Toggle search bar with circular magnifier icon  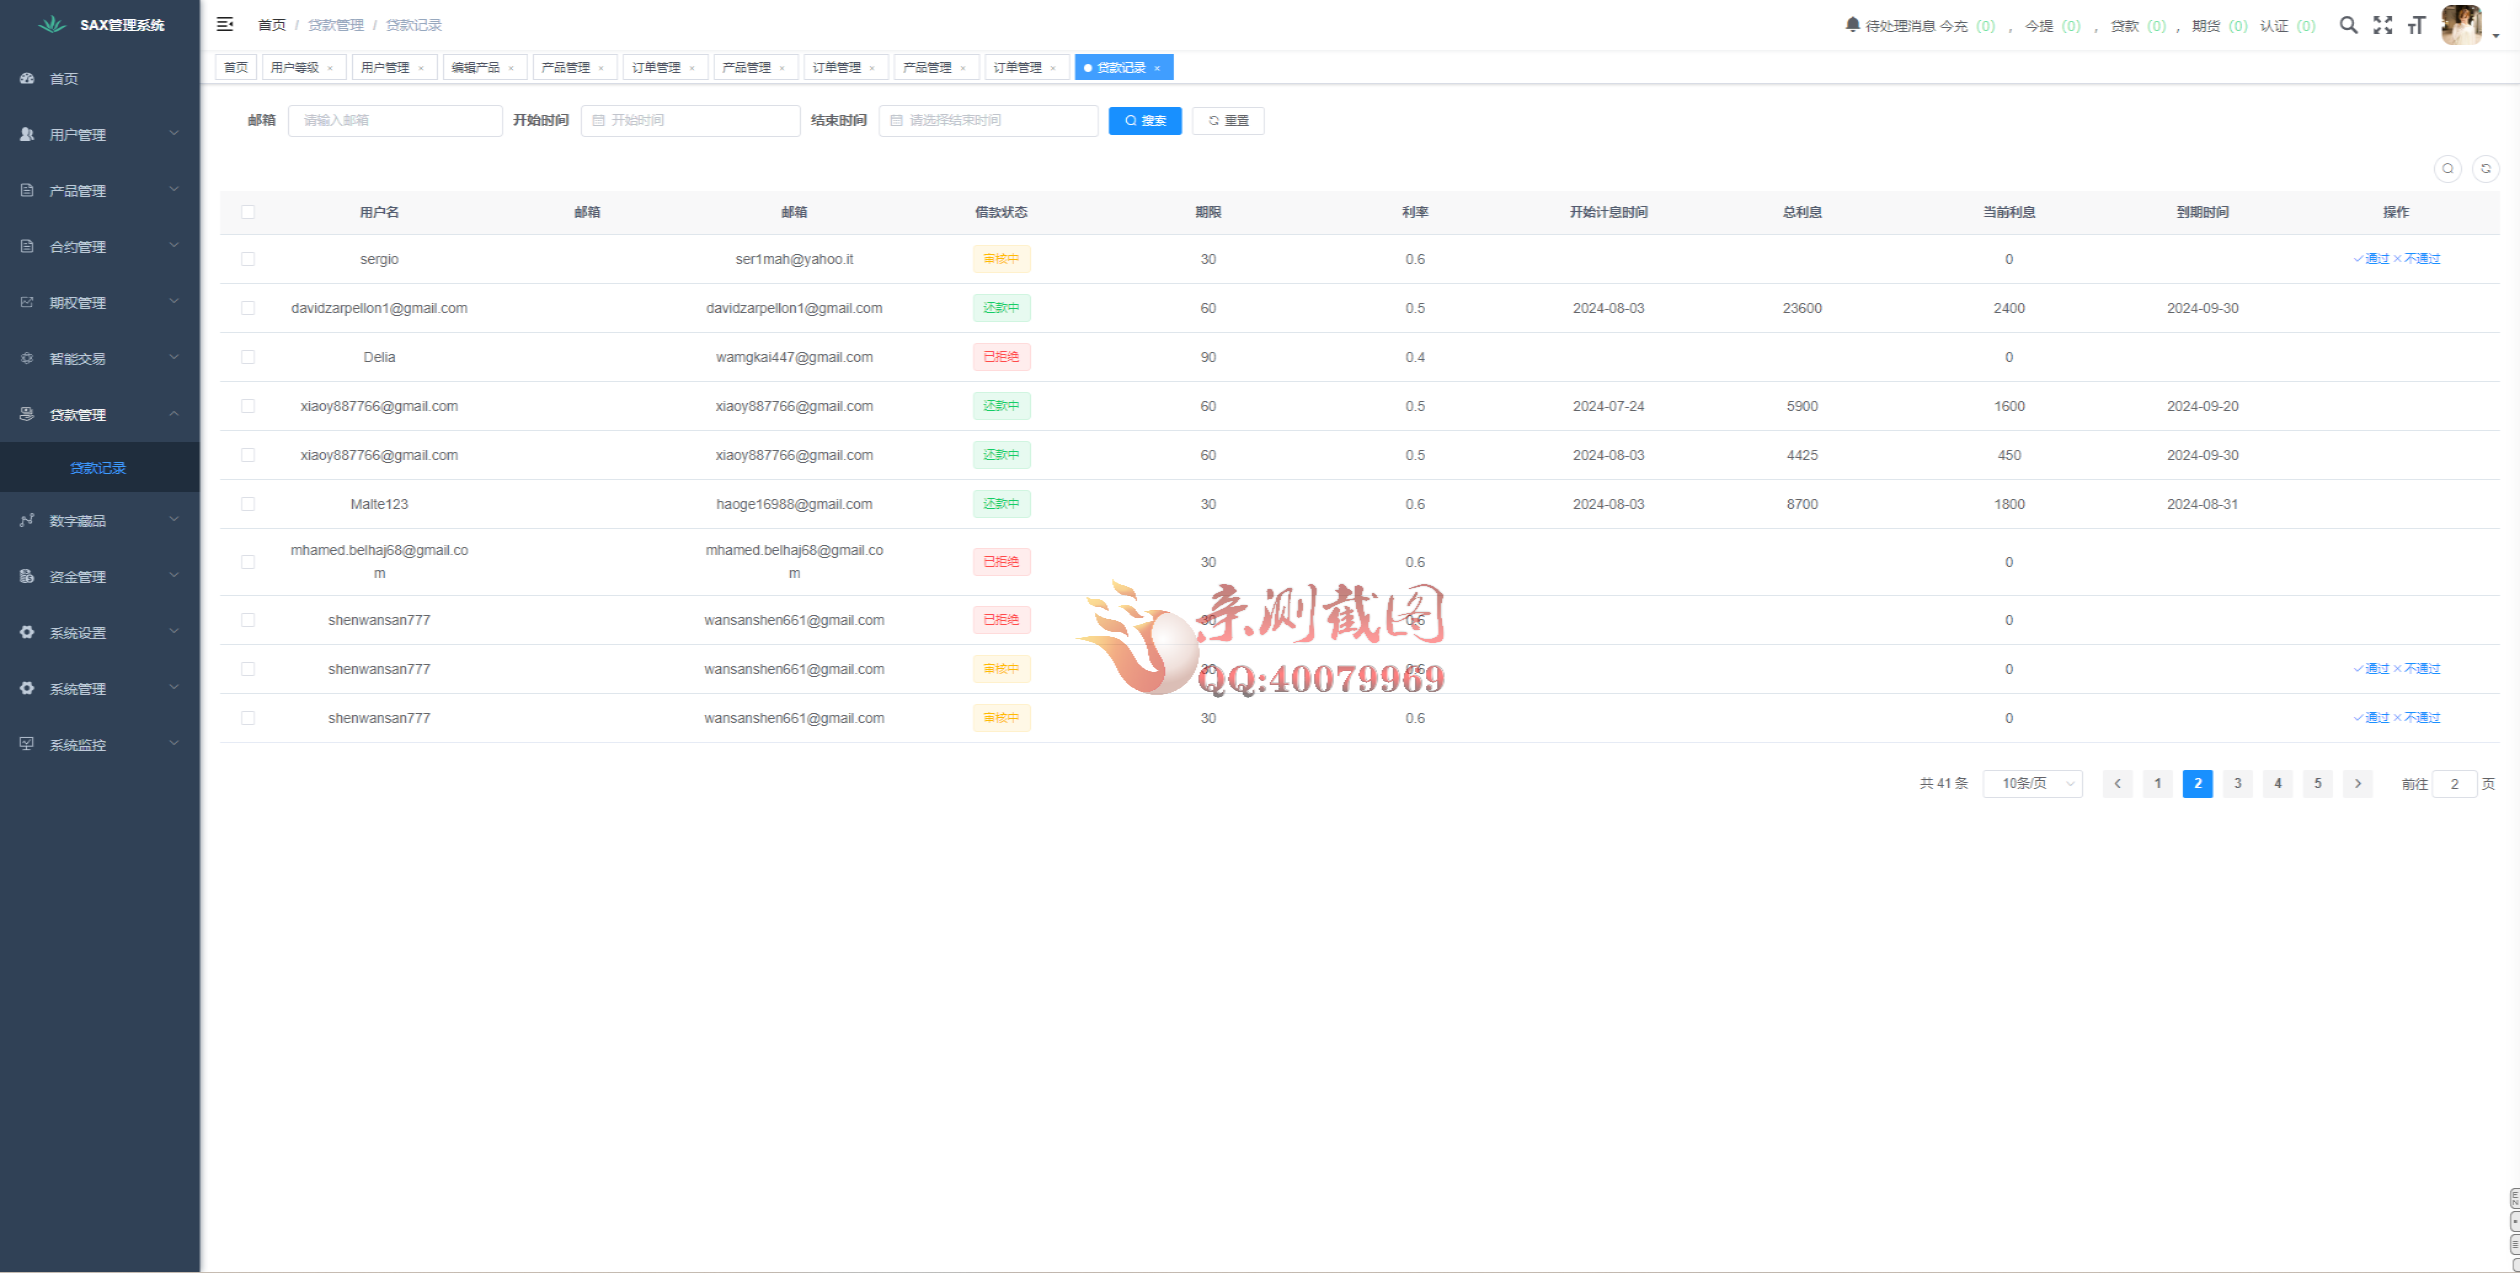[2447, 169]
